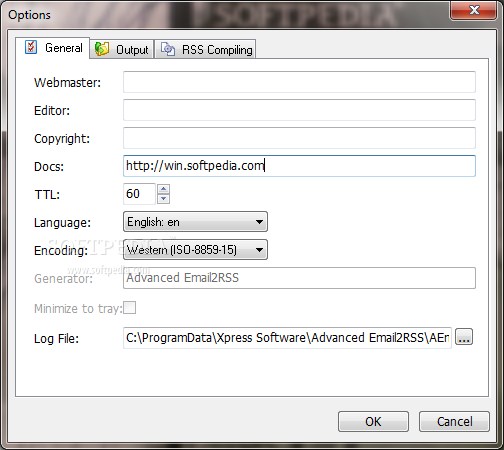Screen dimensions: 504x450
Task: Open the RSS Compiling tab
Action: pos(205,49)
